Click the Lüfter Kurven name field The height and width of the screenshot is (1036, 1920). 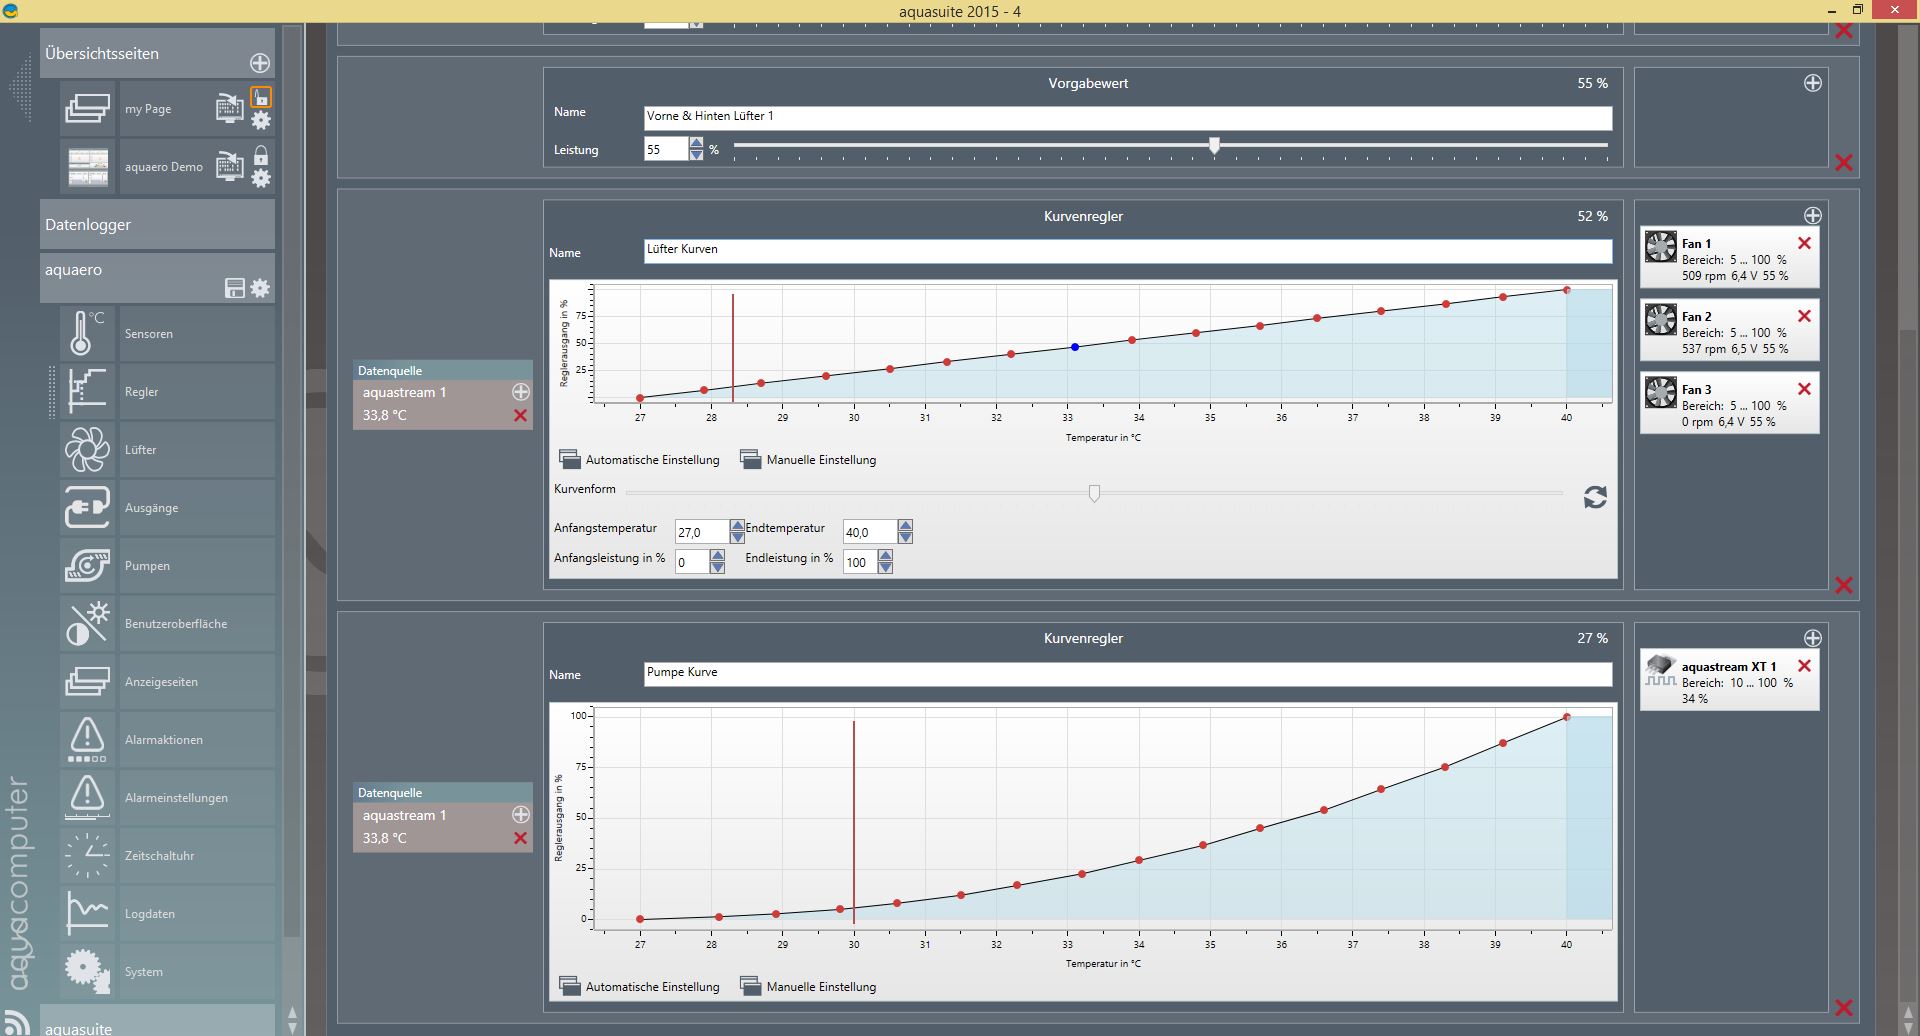1127,250
